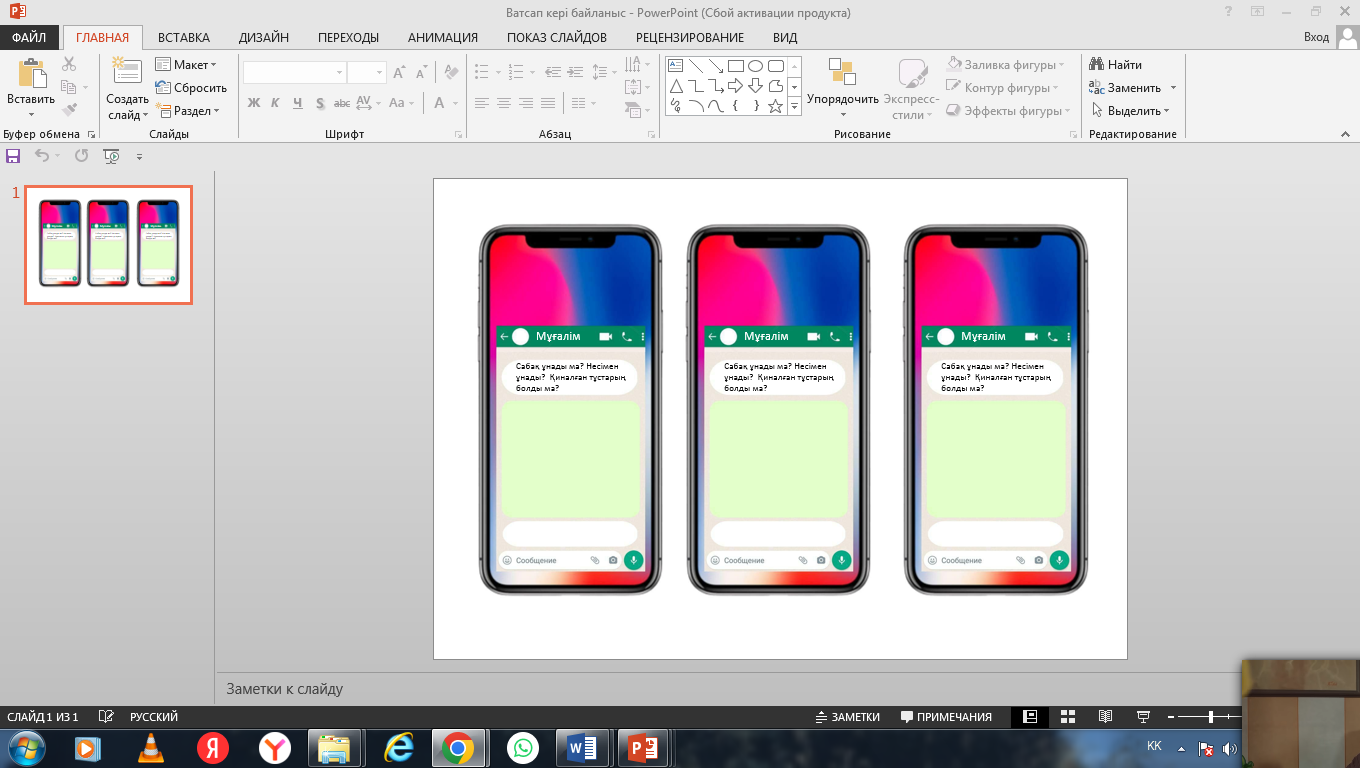Switch to the ДИЗАЙН tab

[x=264, y=38]
